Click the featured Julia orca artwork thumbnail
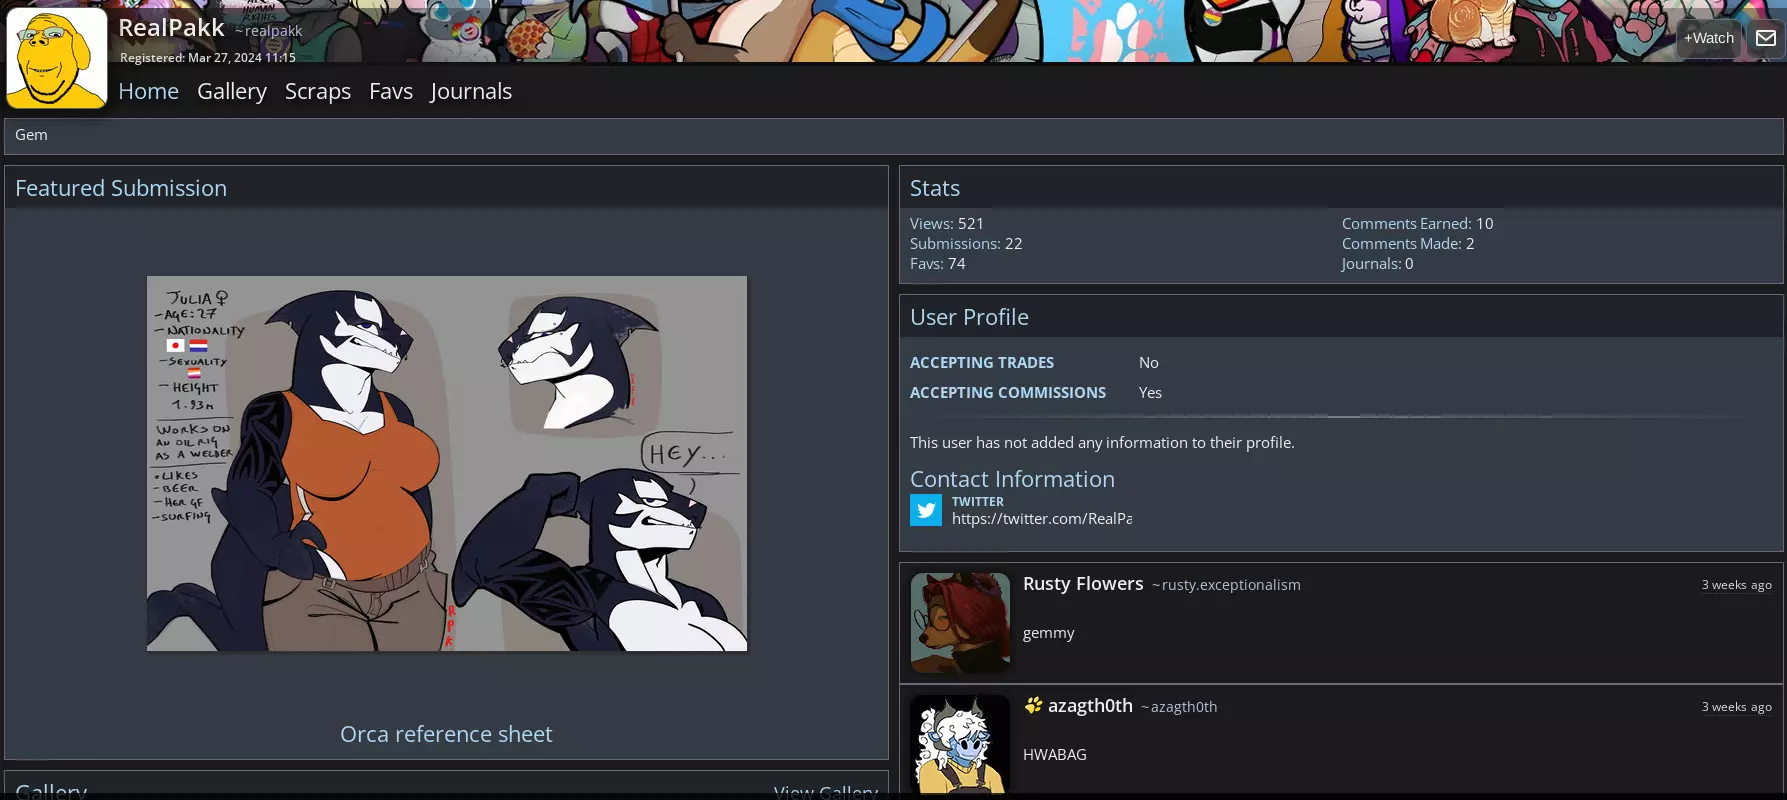1787x800 pixels. (x=447, y=463)
